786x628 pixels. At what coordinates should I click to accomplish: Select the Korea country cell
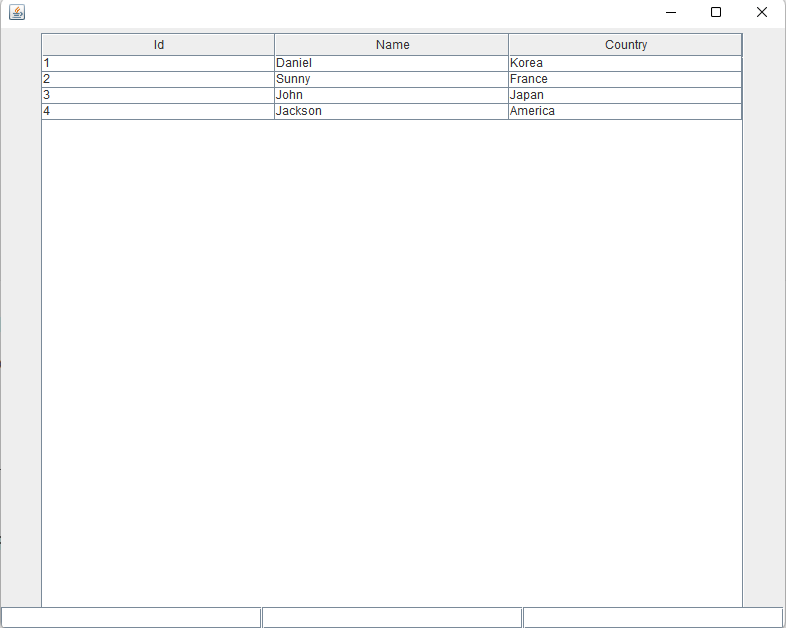[625, 63]
